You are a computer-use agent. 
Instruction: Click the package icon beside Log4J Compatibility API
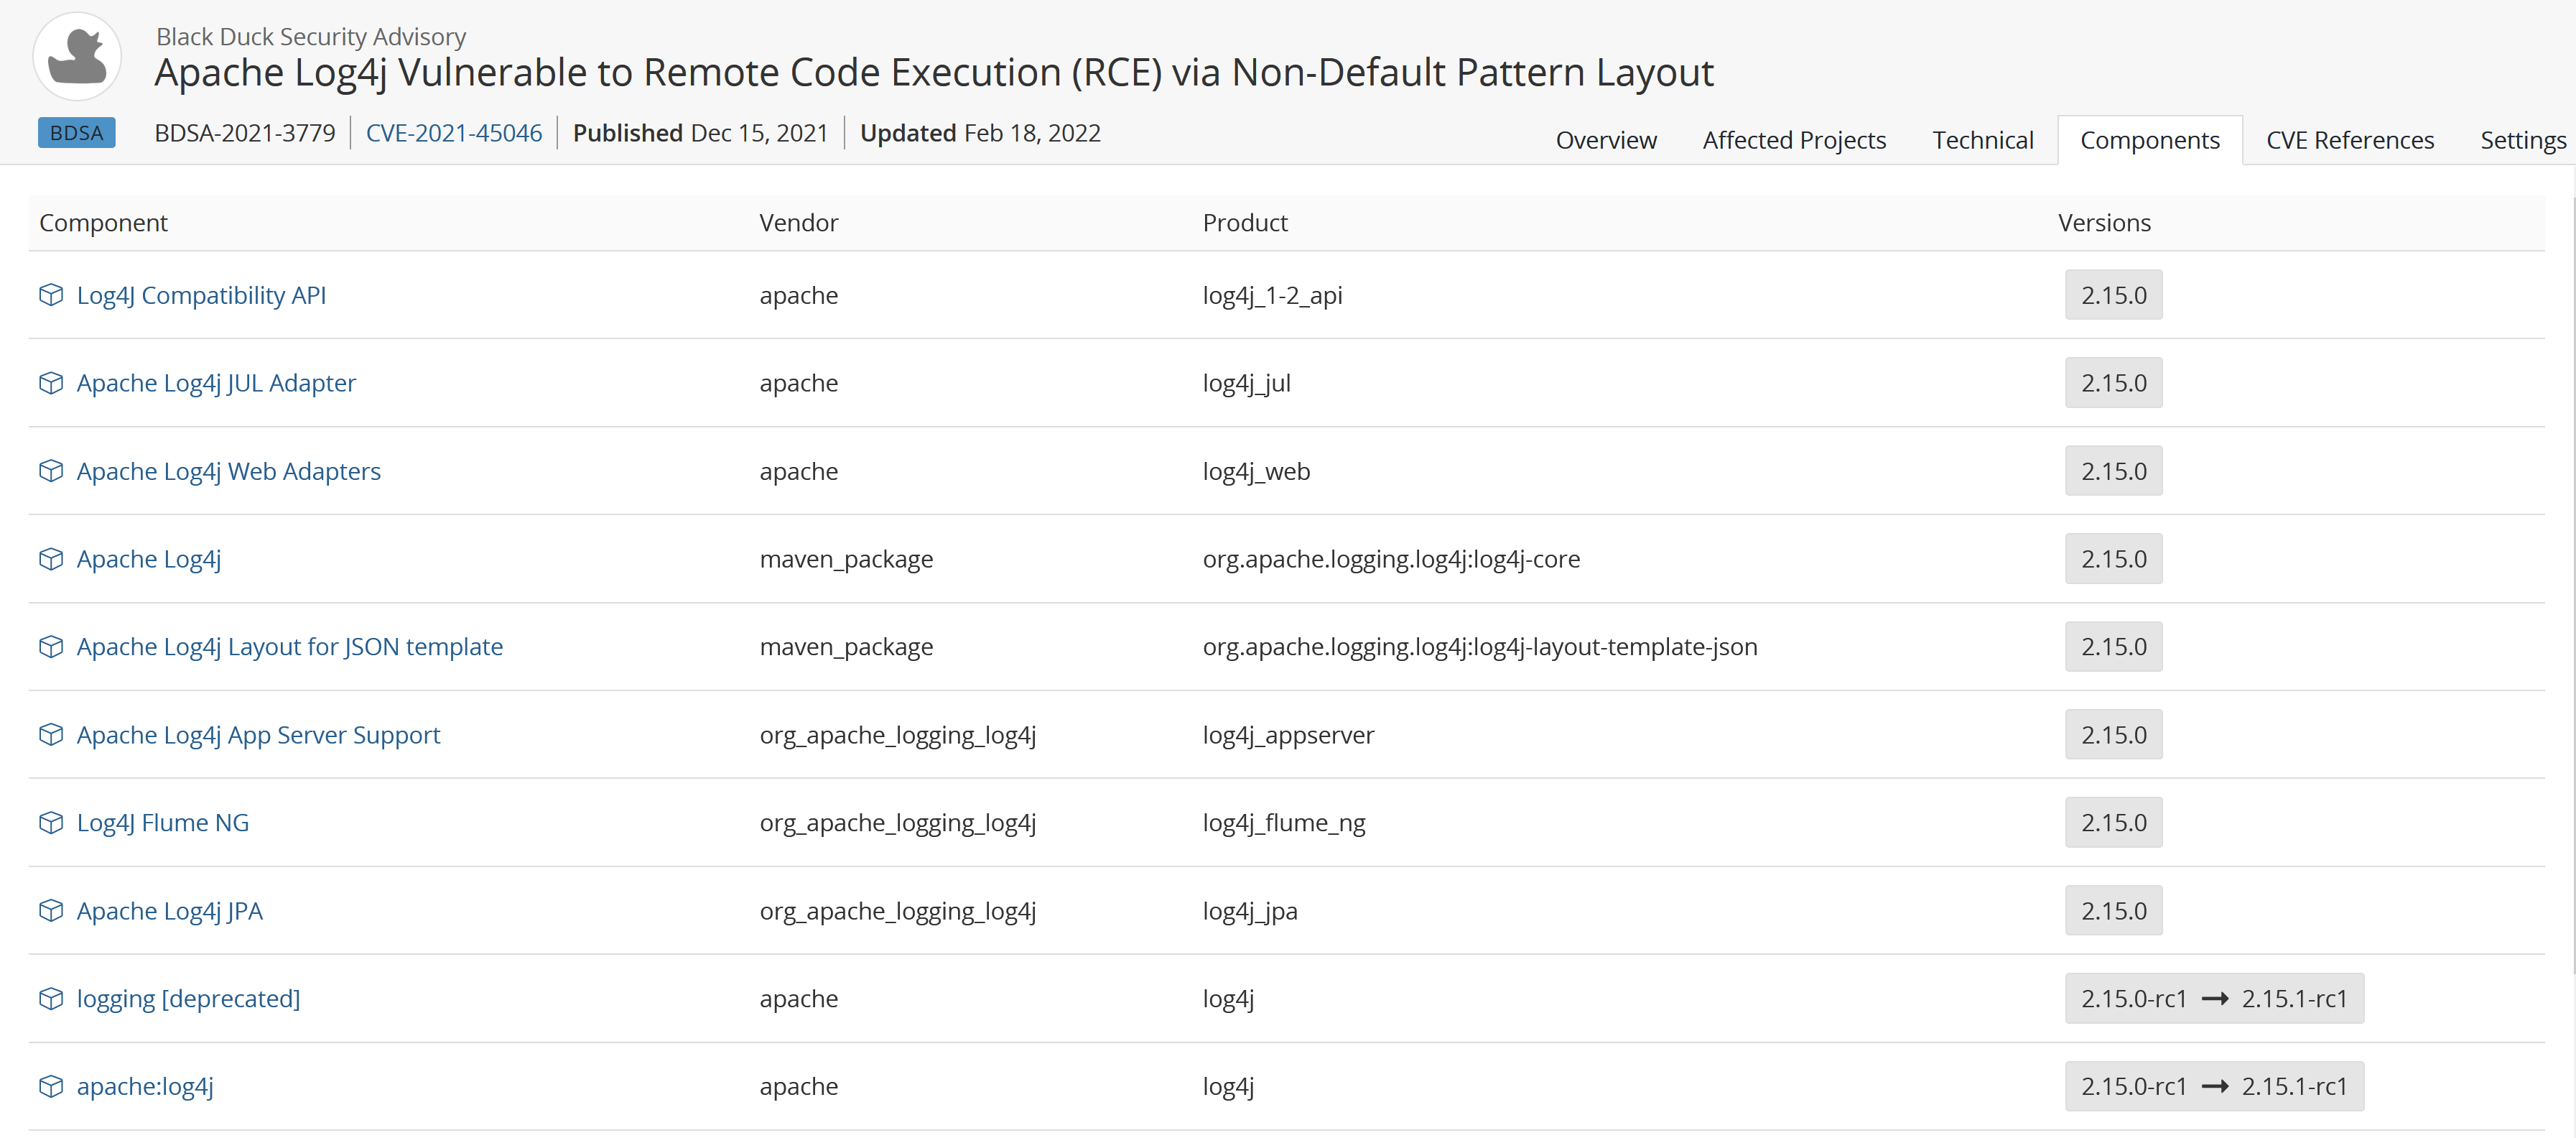[51, 295]
